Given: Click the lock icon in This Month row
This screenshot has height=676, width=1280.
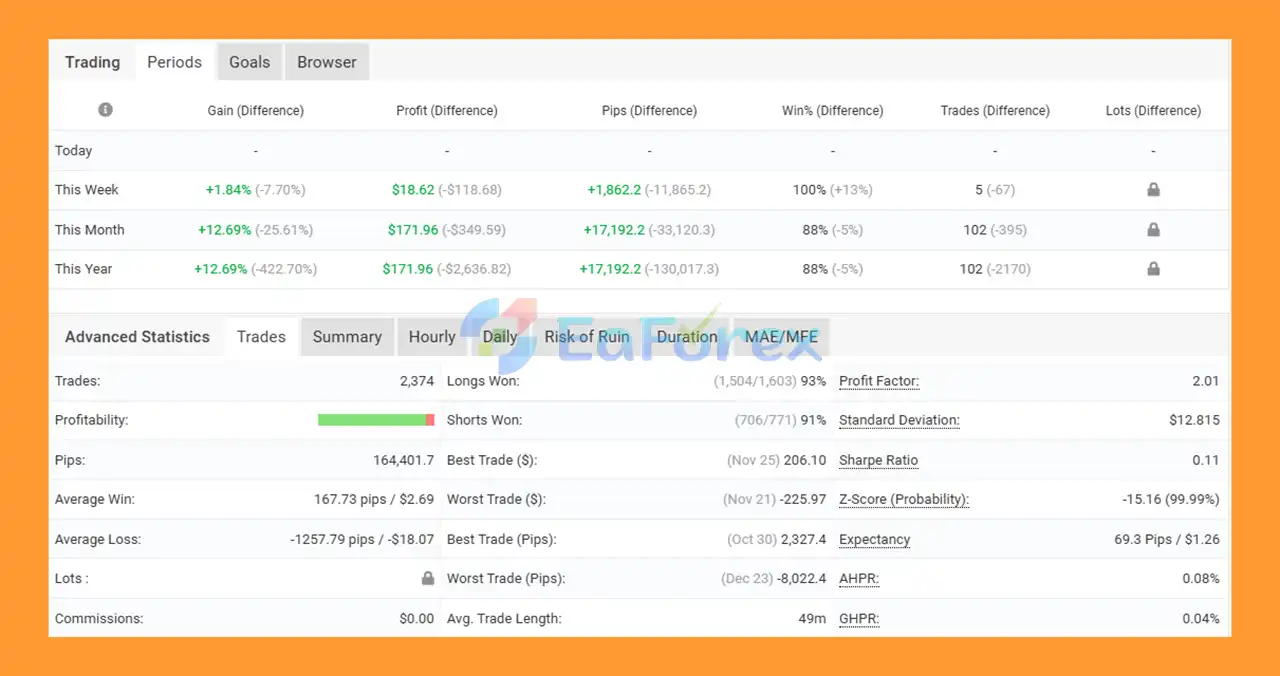Looking at the screenshot, I should 1153,230.
